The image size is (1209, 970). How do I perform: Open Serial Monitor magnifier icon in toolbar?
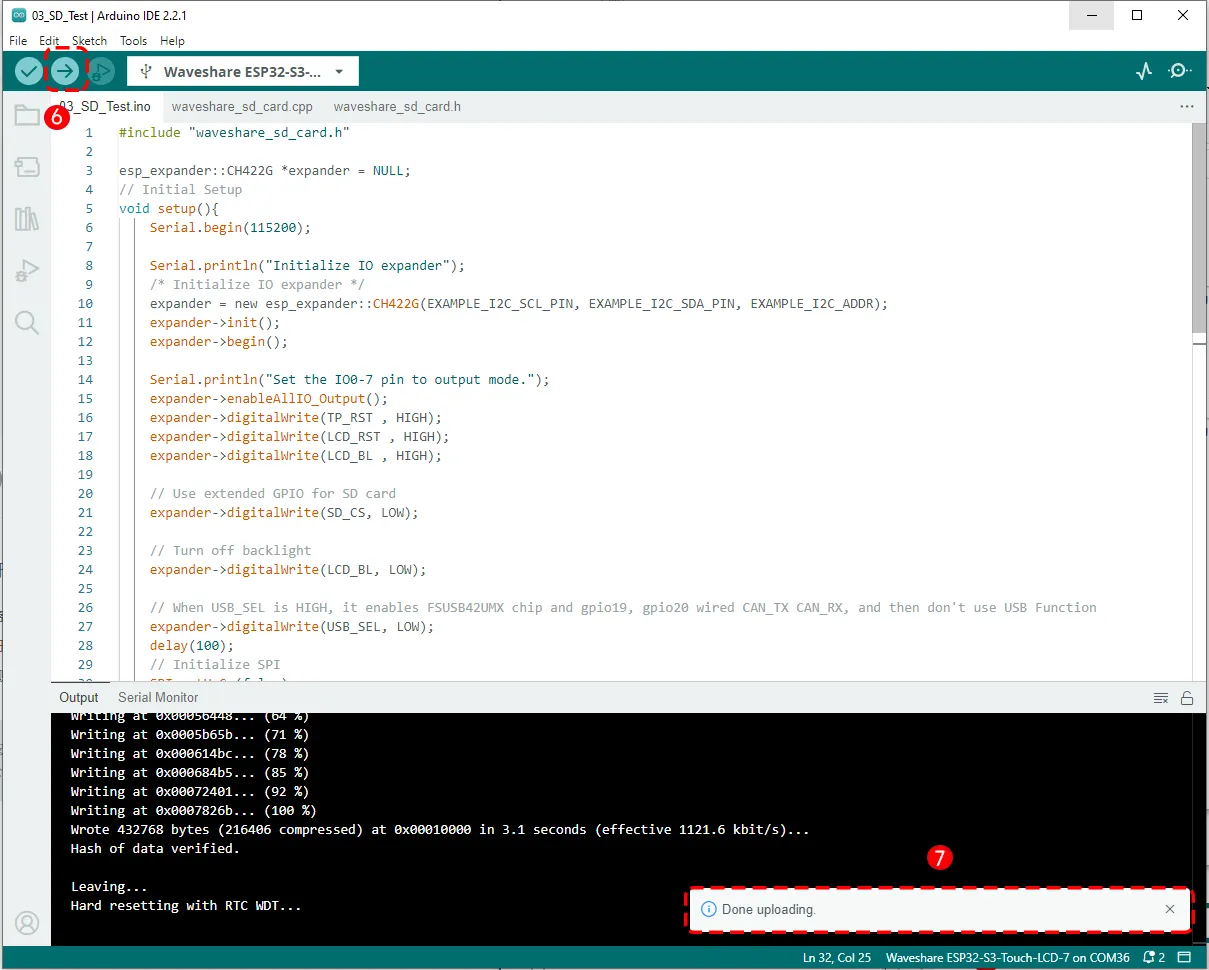(x=1180, y=71)
